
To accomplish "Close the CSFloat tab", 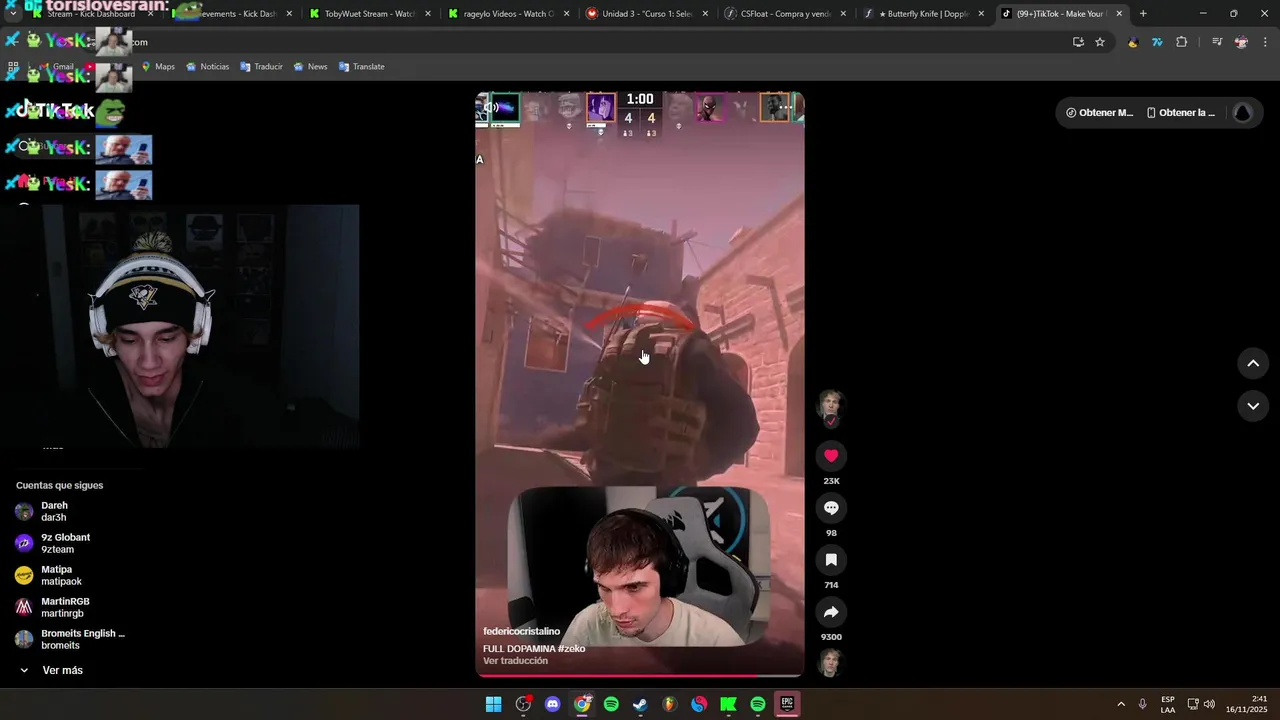I will (x=843, y=14).
